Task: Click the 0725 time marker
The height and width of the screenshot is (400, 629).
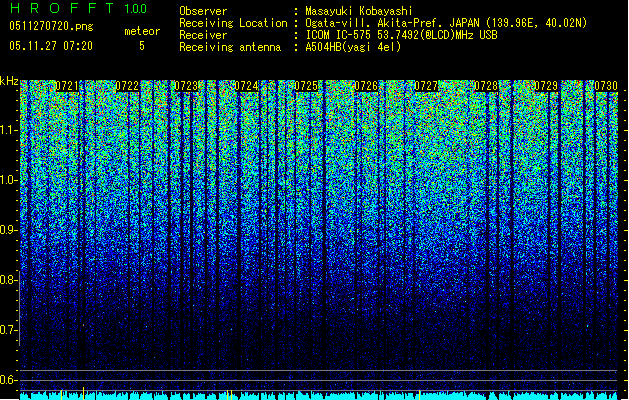Action: [x=306, y=86]
